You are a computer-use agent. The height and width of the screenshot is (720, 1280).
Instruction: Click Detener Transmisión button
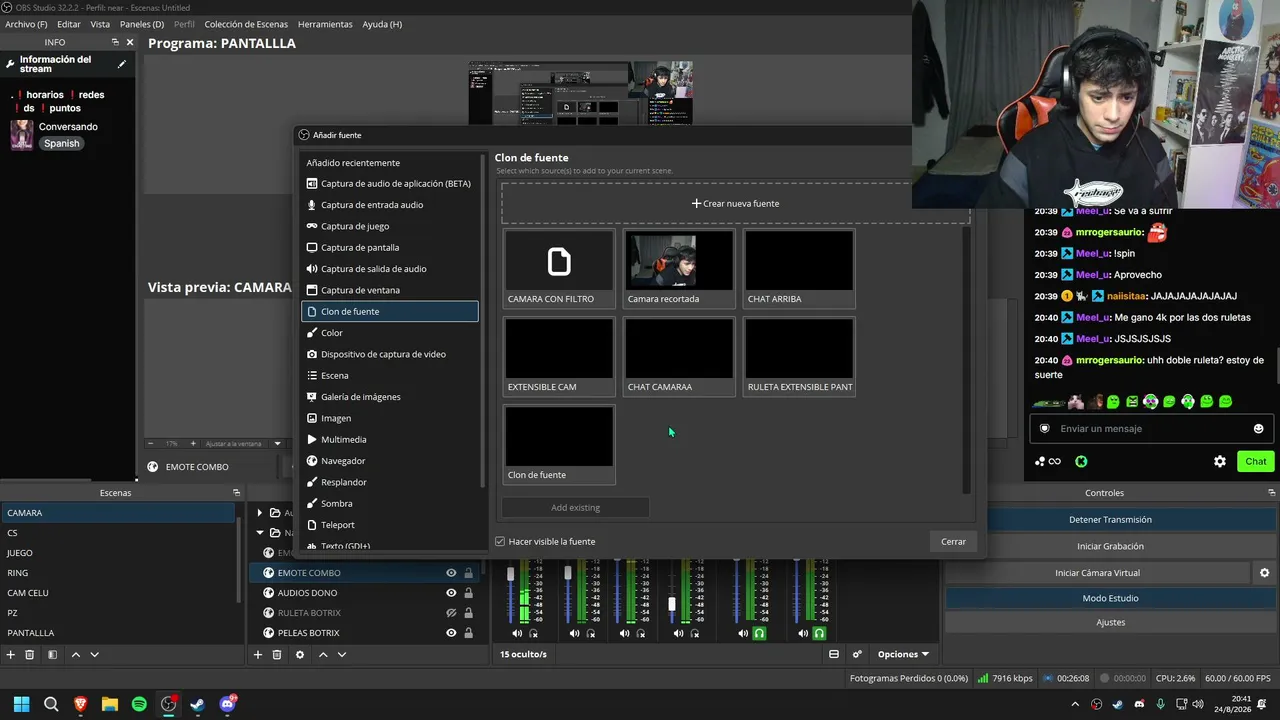point(1110,520)
